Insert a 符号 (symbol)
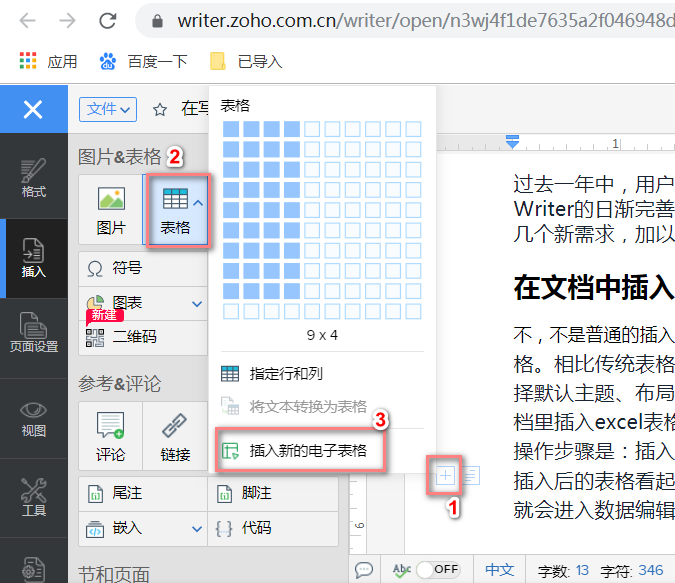The height and width of the screenshot is (583, 675). coord(143,269)
